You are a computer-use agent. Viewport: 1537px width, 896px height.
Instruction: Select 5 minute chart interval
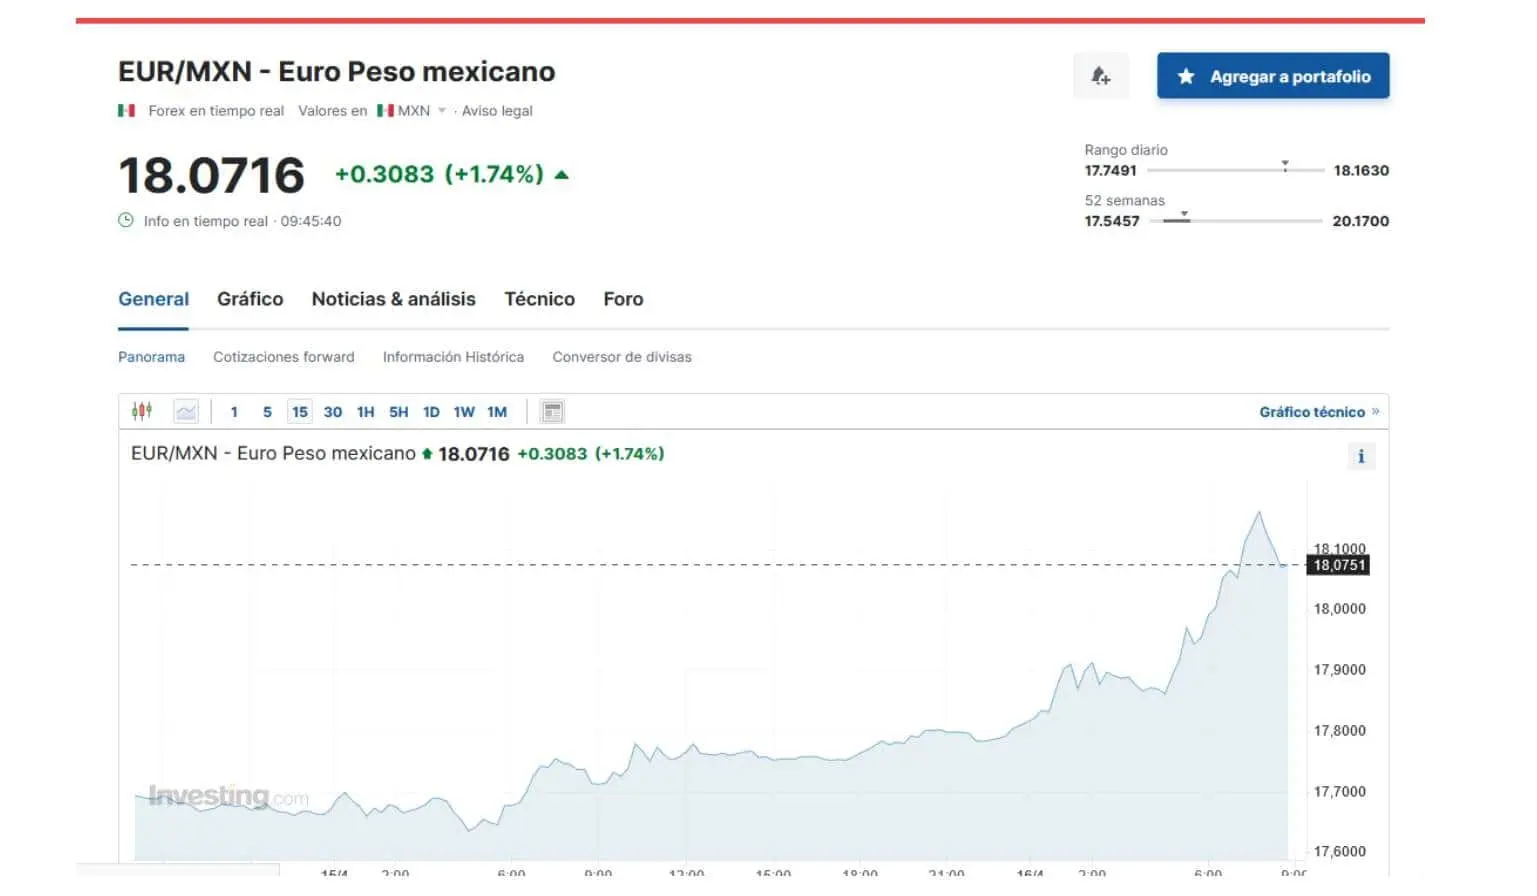(x=267, y=412)
